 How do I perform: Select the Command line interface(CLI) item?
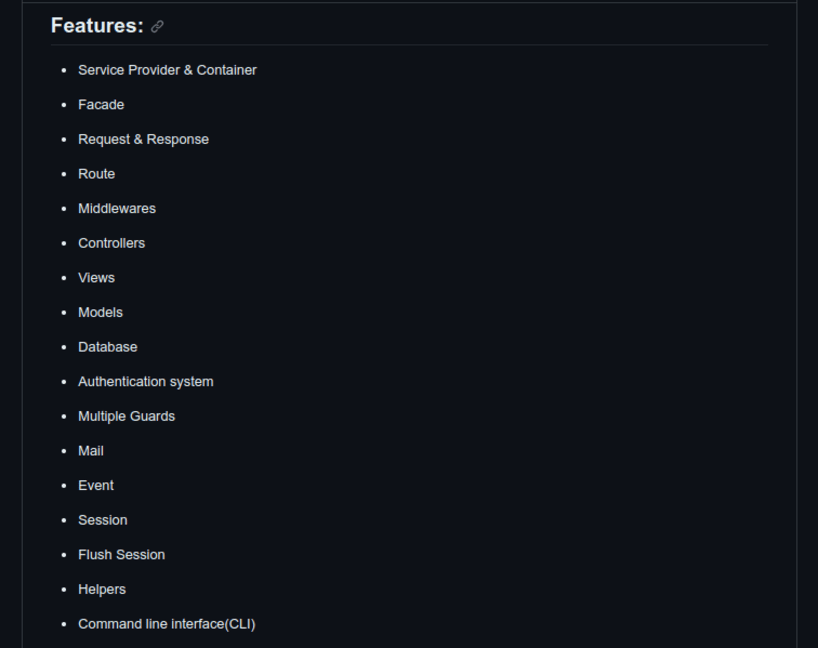pyautogui.click(x=166, y=624)
